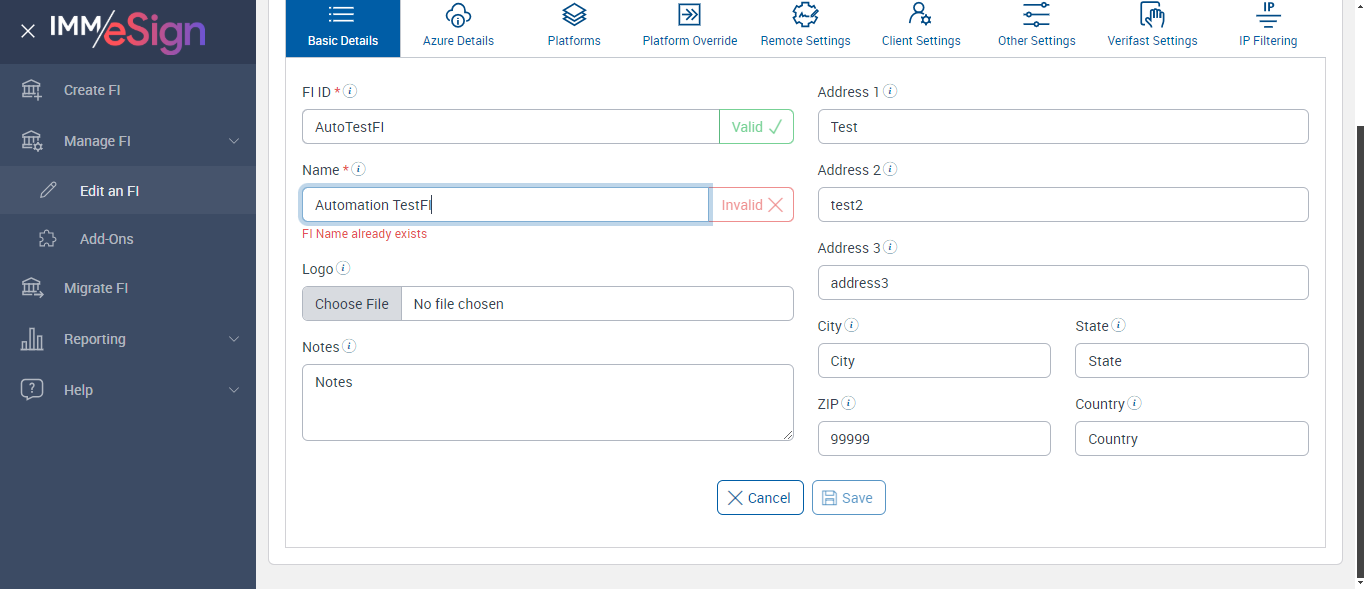This screenshot has width=1366, height=589.
Task: Switch to the Basic Details tab
Action: (343, 27)
